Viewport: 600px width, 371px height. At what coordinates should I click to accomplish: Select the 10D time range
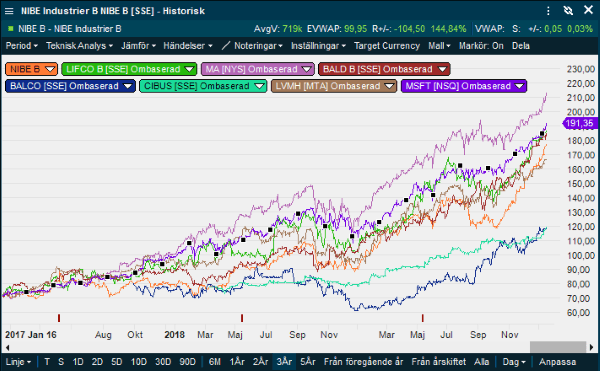[x=139, y=362]
